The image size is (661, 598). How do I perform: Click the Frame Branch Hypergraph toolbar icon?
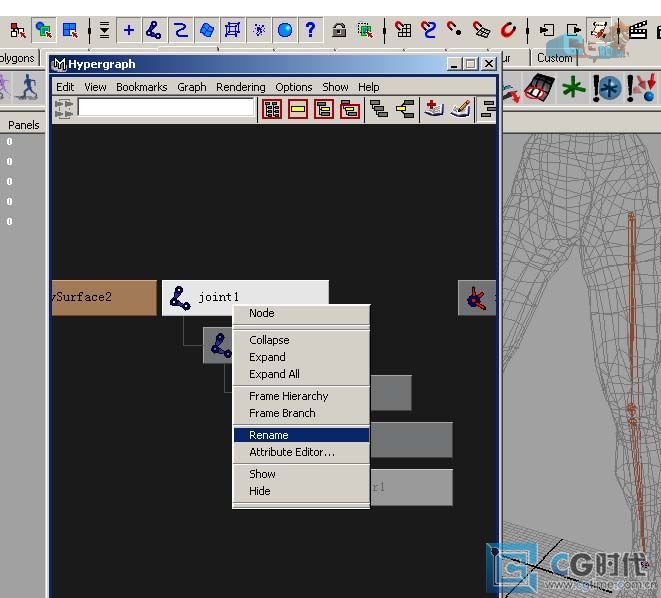click(x=350, y=110)
